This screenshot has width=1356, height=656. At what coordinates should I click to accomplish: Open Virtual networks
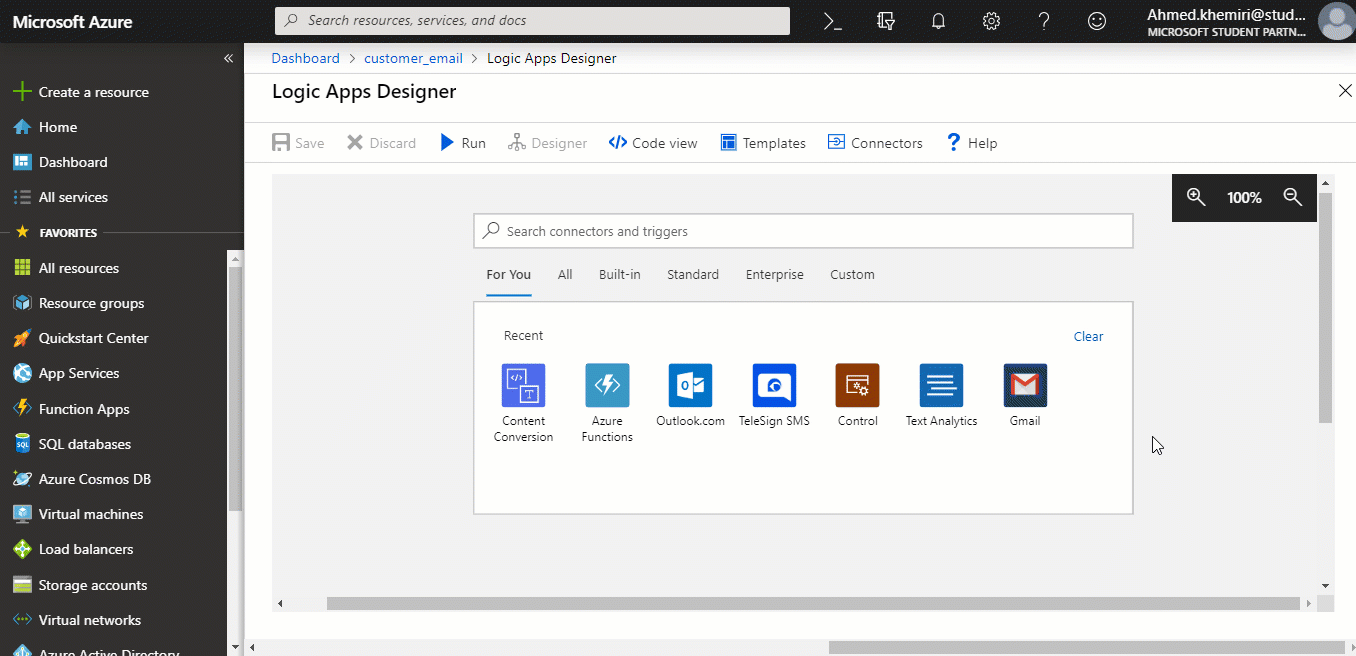(x=77, y=620)
